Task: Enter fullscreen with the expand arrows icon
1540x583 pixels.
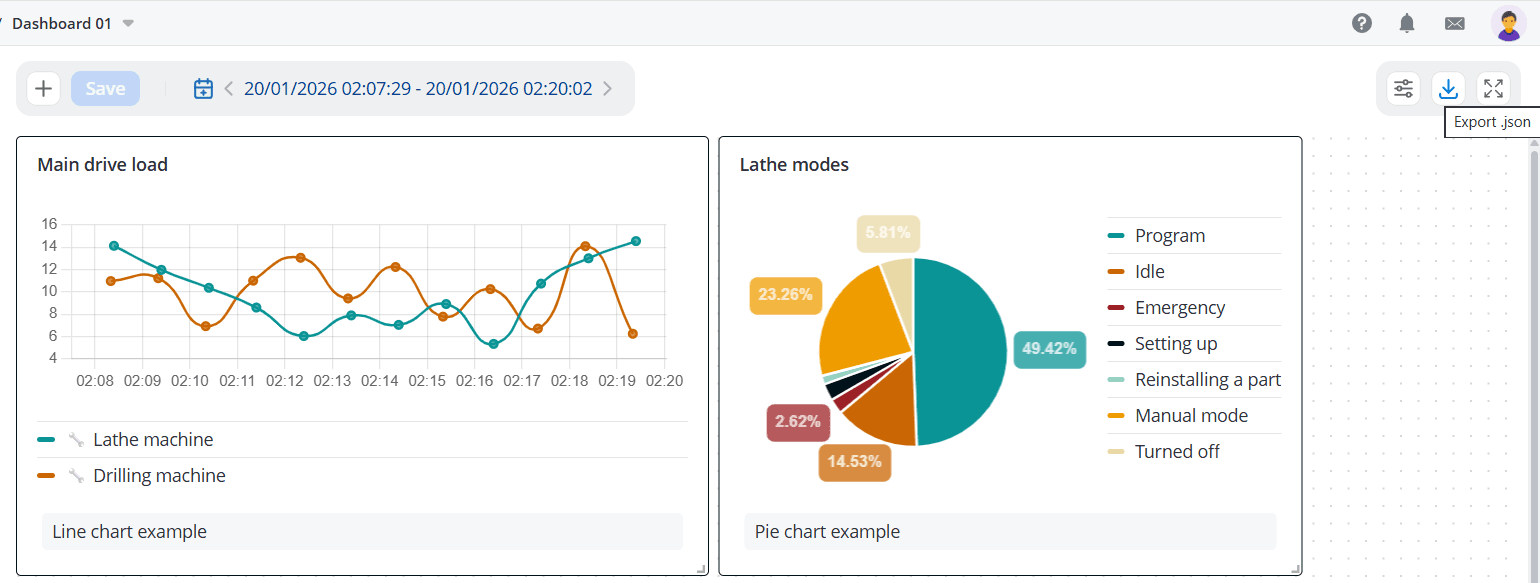Action: tap(1493, 88)
